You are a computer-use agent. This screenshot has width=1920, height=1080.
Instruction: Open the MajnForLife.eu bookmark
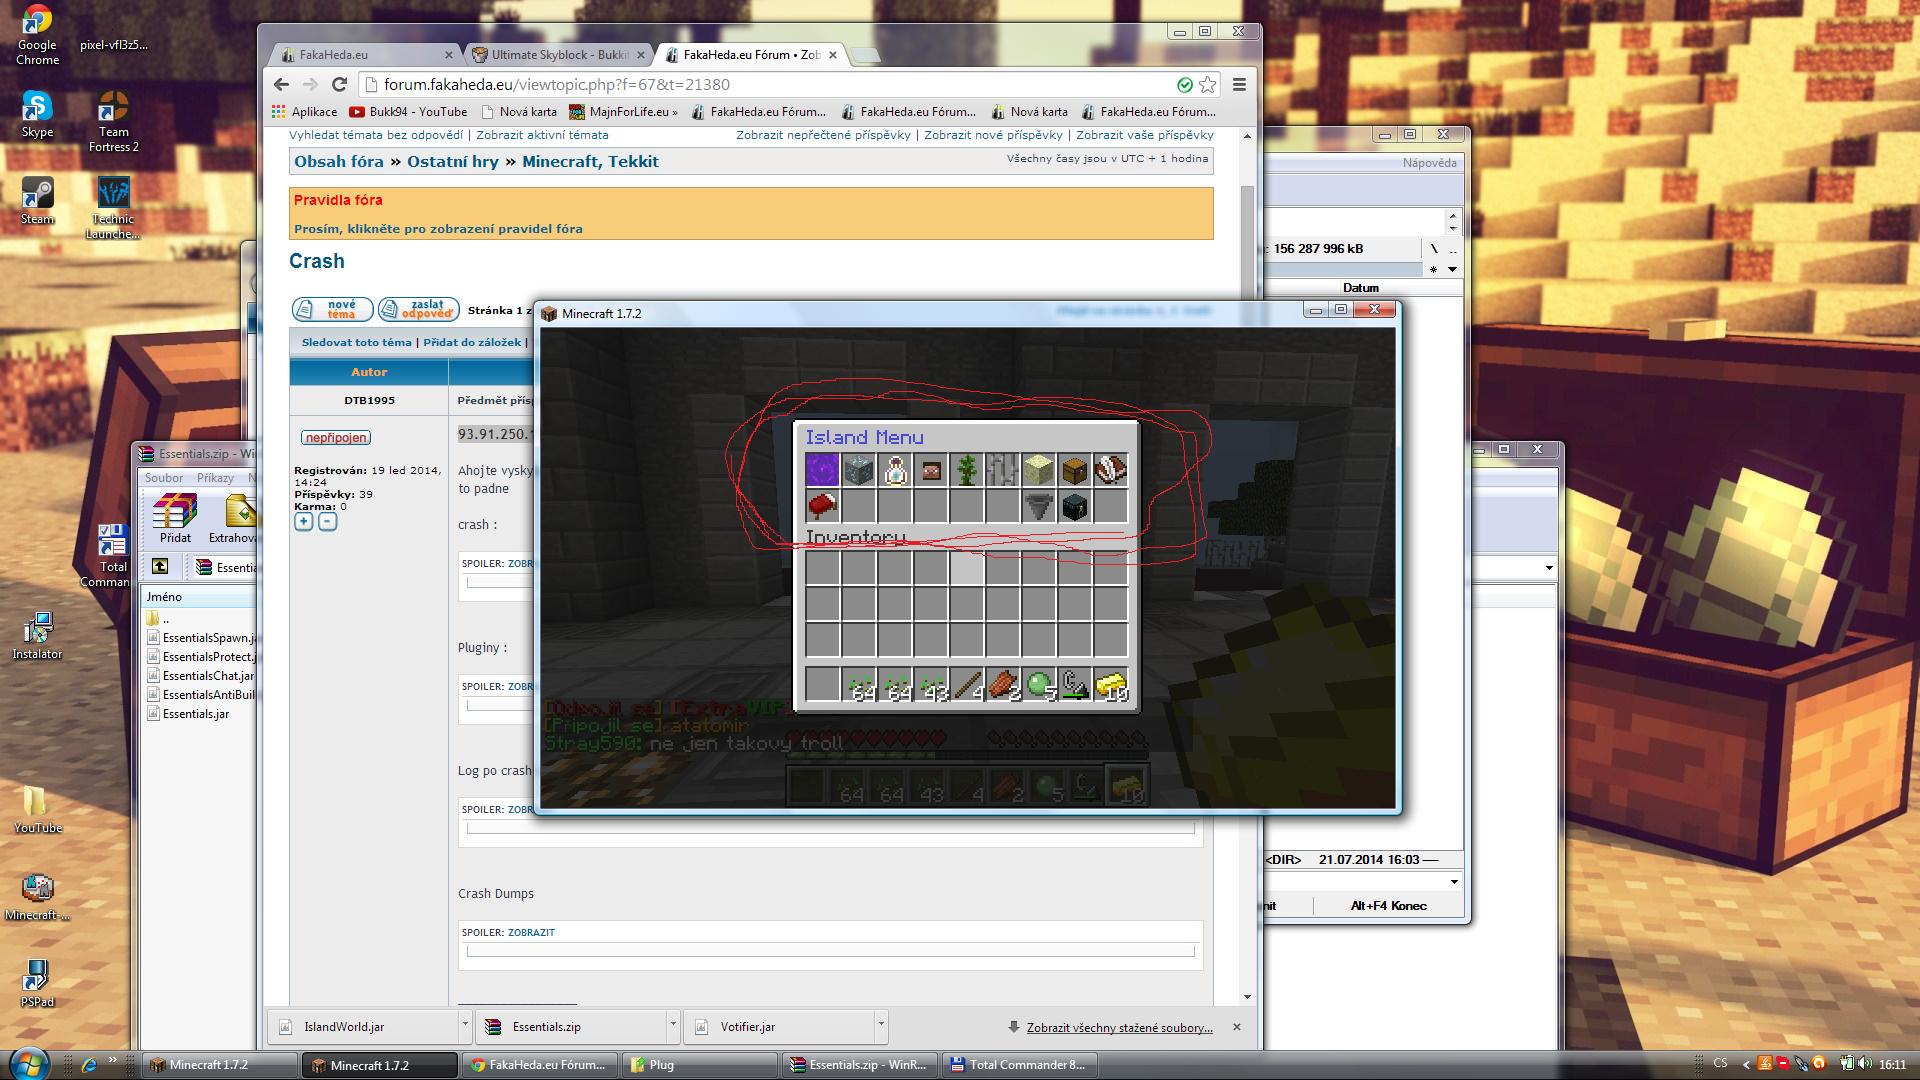(x=623, y=112)
